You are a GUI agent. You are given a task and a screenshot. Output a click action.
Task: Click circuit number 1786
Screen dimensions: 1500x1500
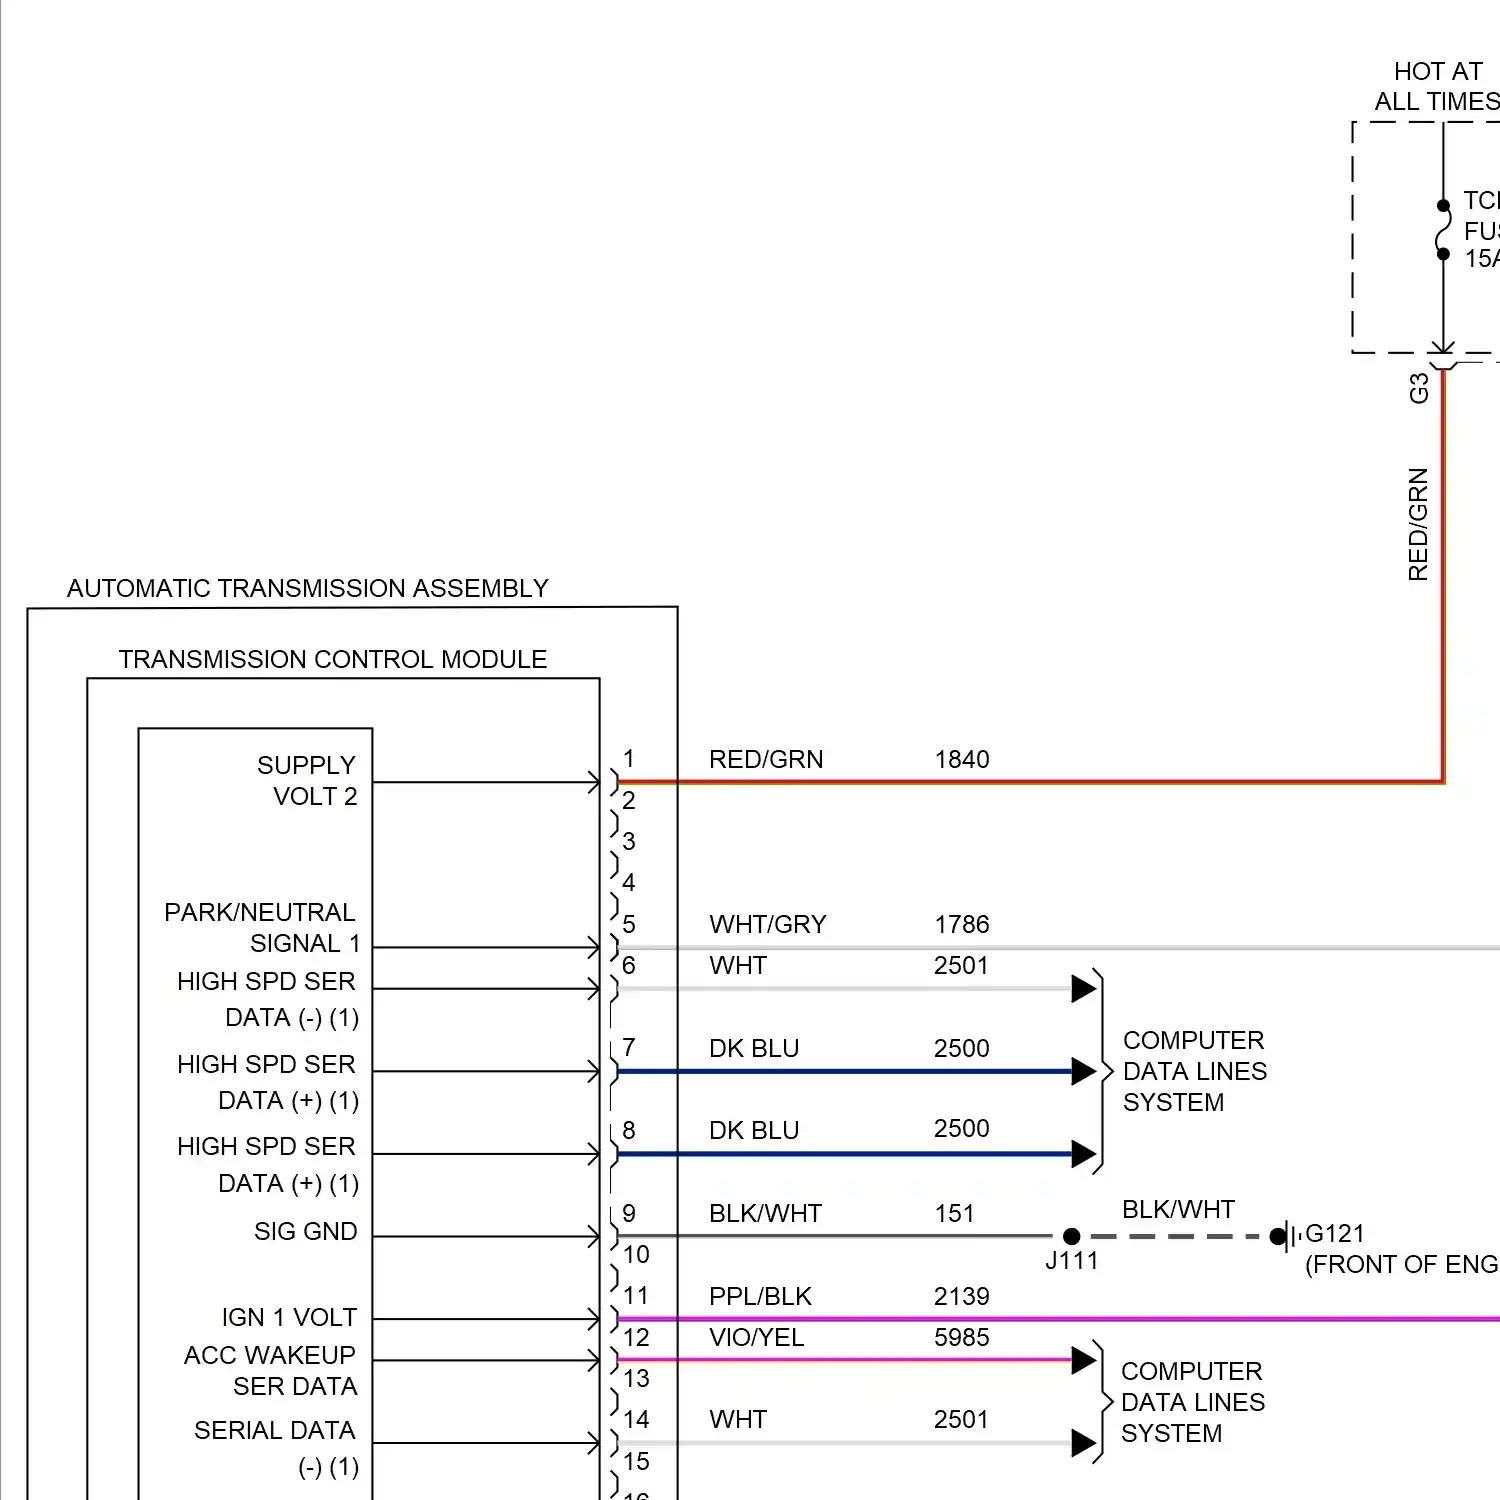(x=962, y=924)
